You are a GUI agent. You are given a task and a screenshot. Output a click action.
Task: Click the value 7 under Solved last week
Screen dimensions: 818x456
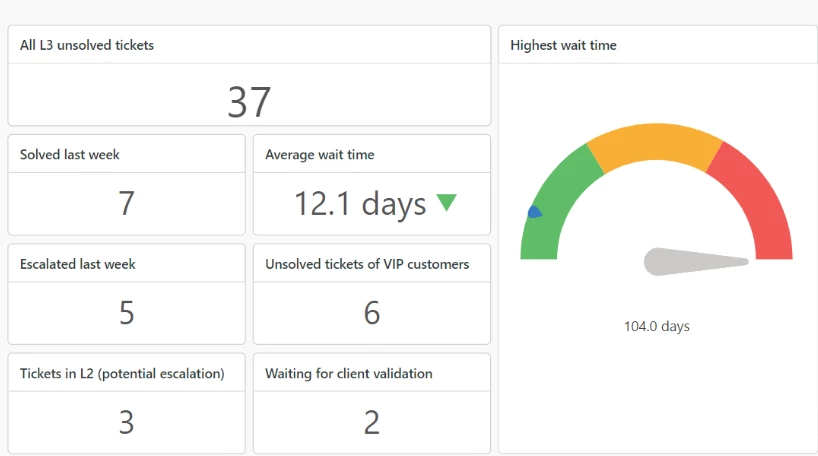(x=126, y=203)
